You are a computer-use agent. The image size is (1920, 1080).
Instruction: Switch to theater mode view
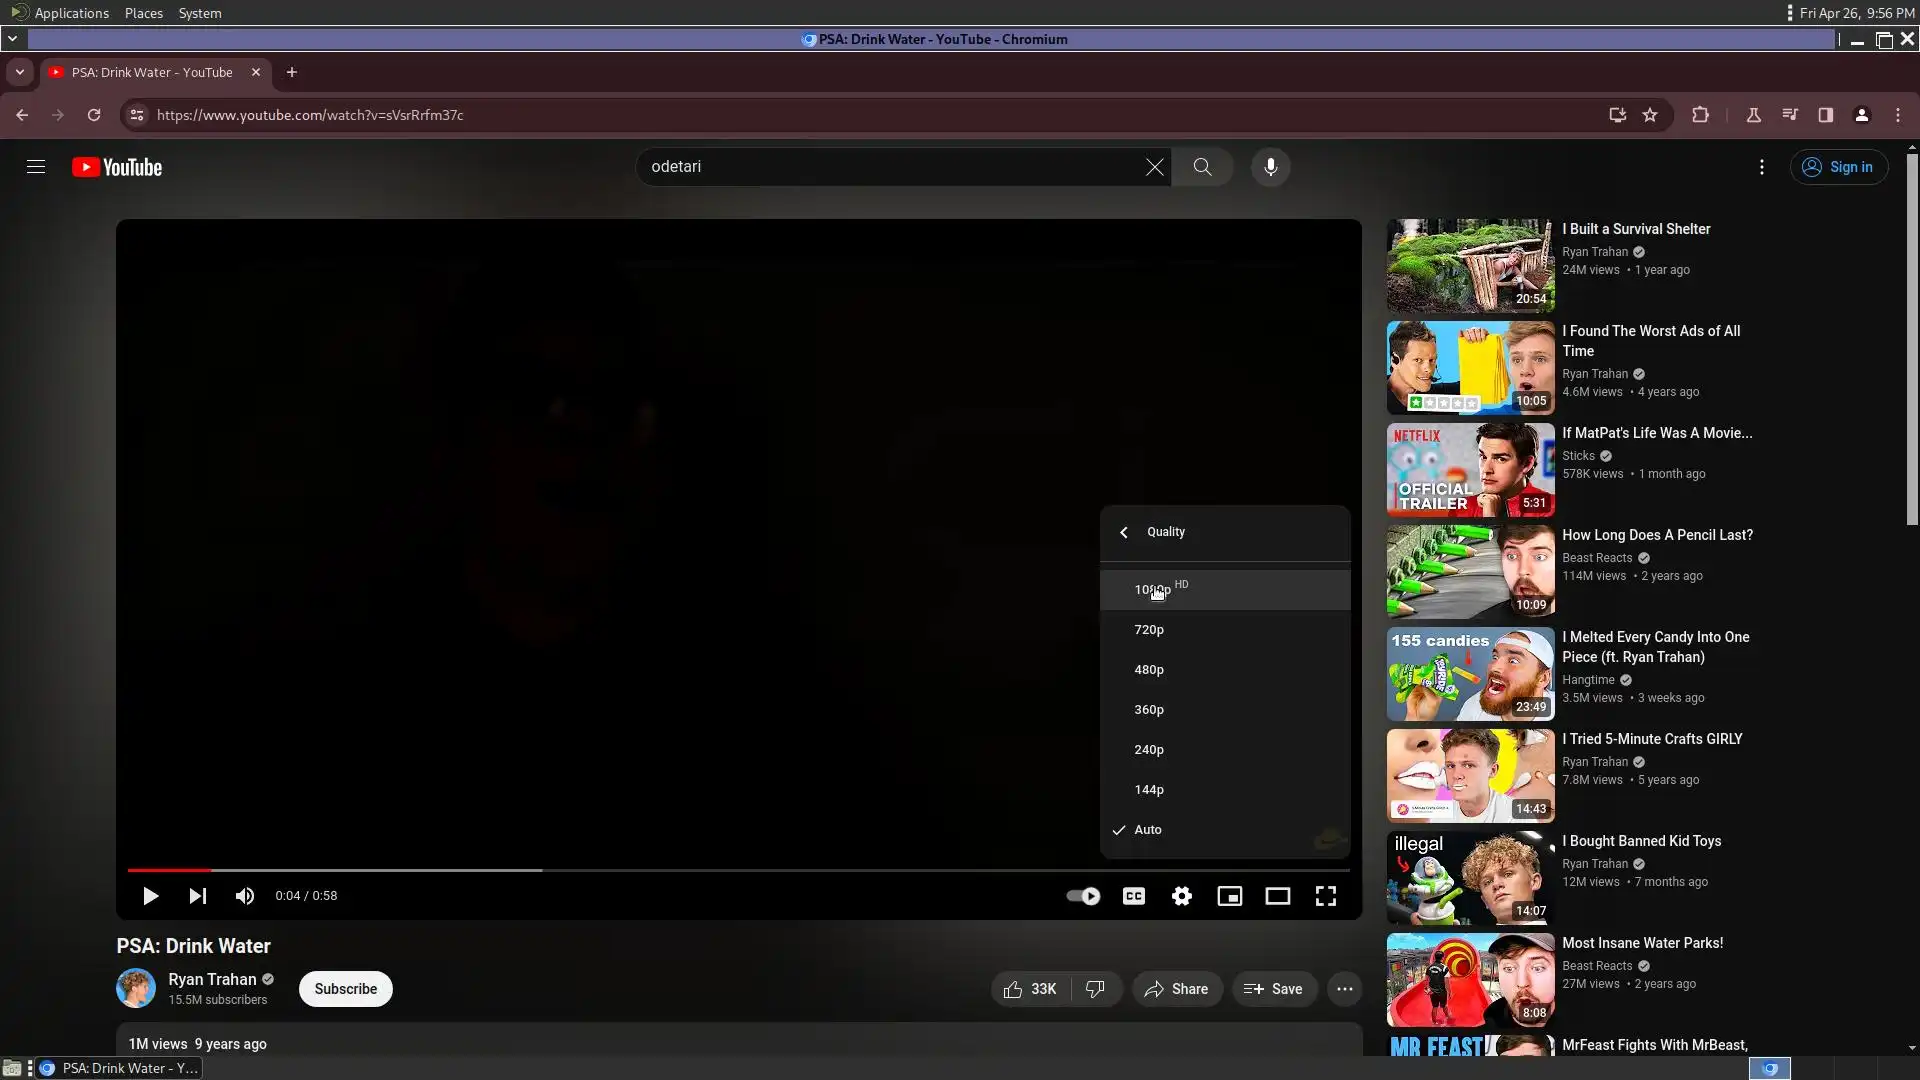point(1277,896)
